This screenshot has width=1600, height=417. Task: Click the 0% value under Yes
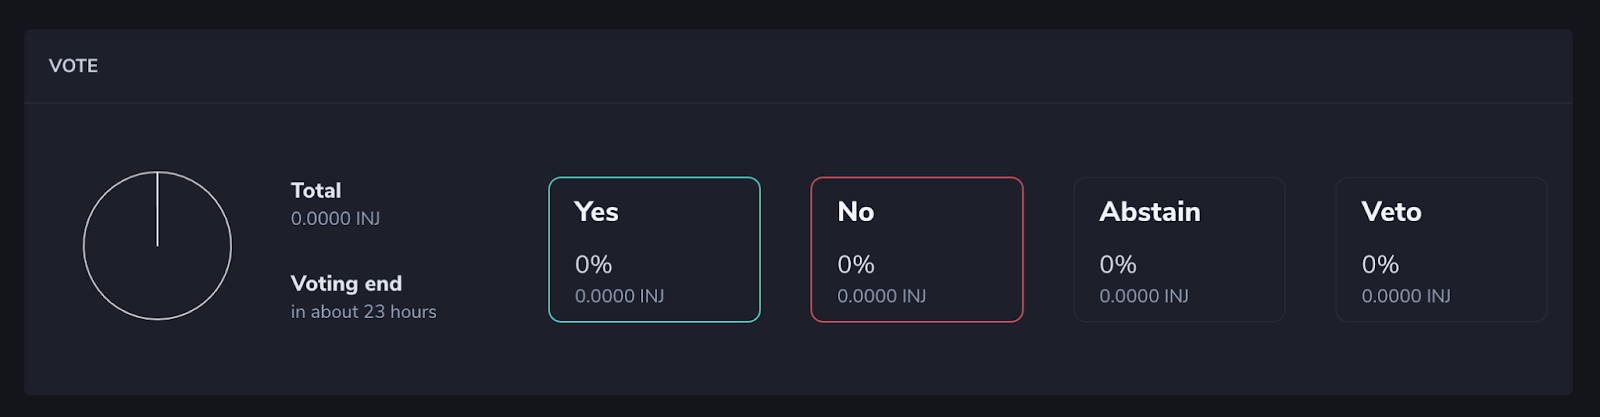(593, 264)
